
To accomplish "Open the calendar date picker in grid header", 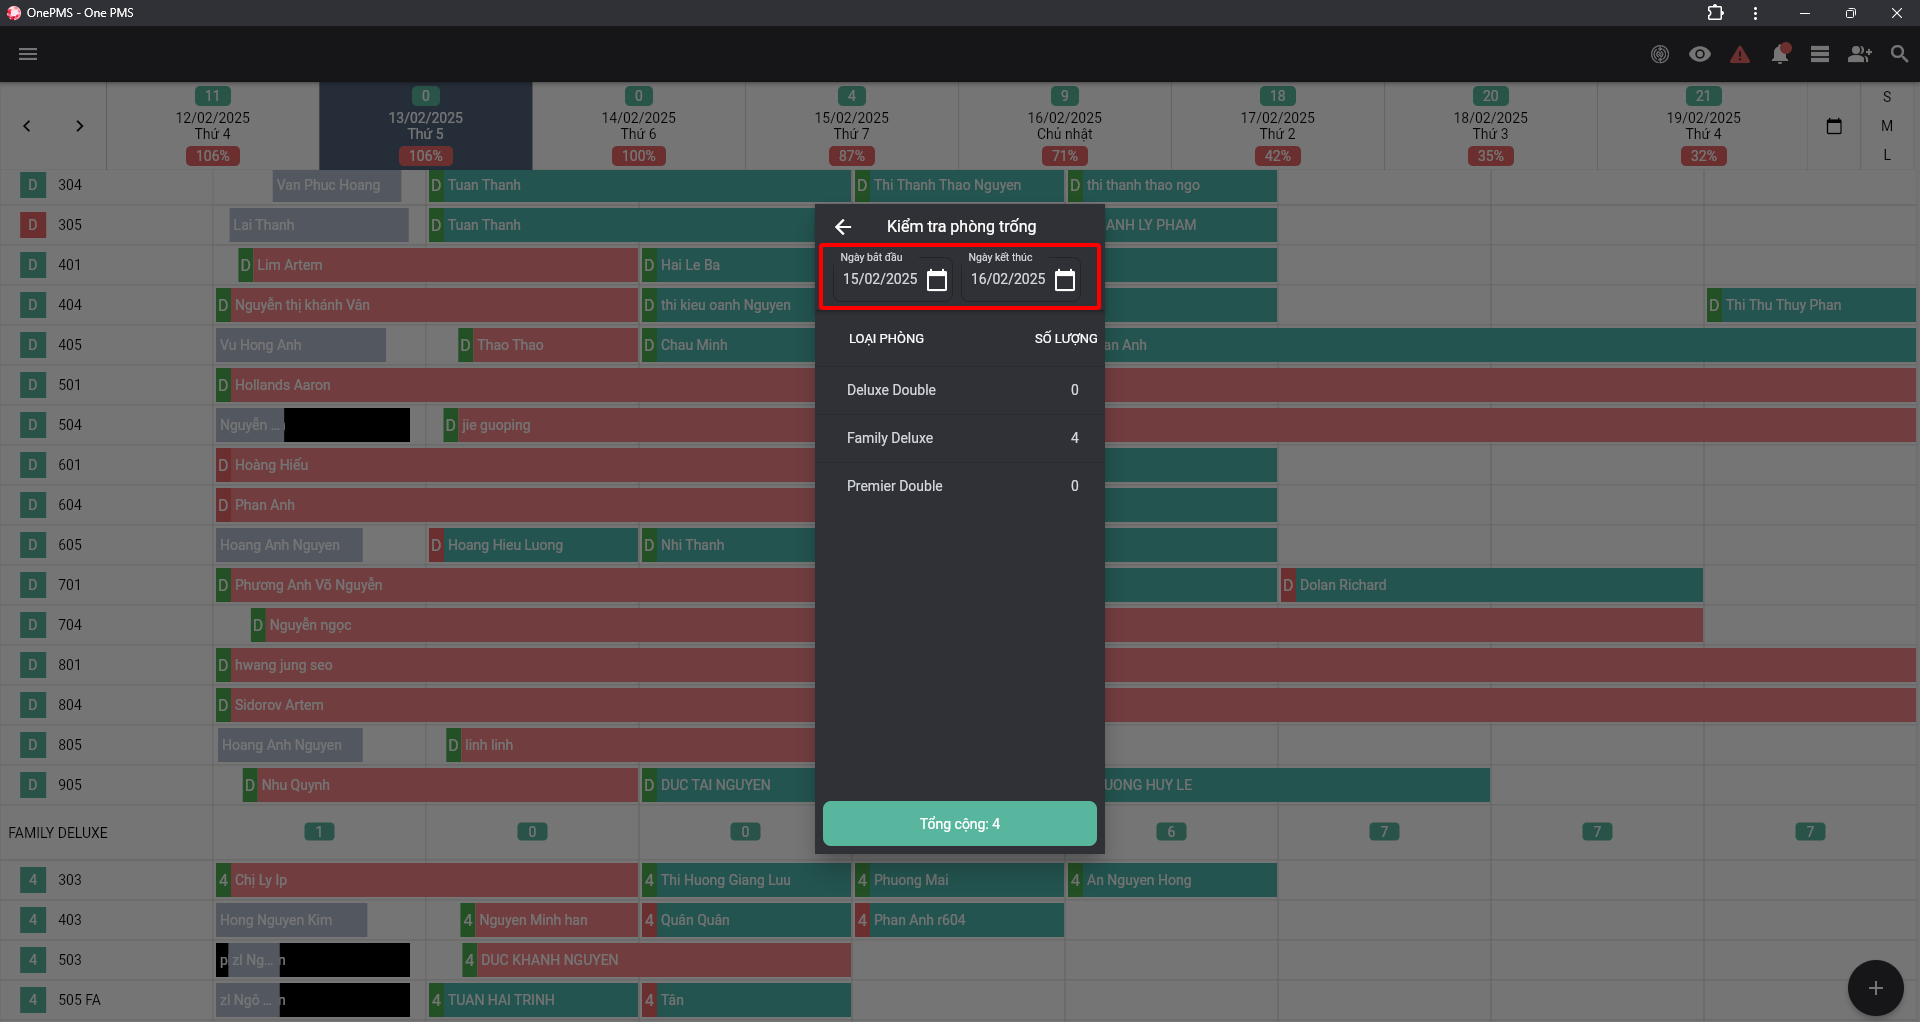I will [x=1834, y=126].
